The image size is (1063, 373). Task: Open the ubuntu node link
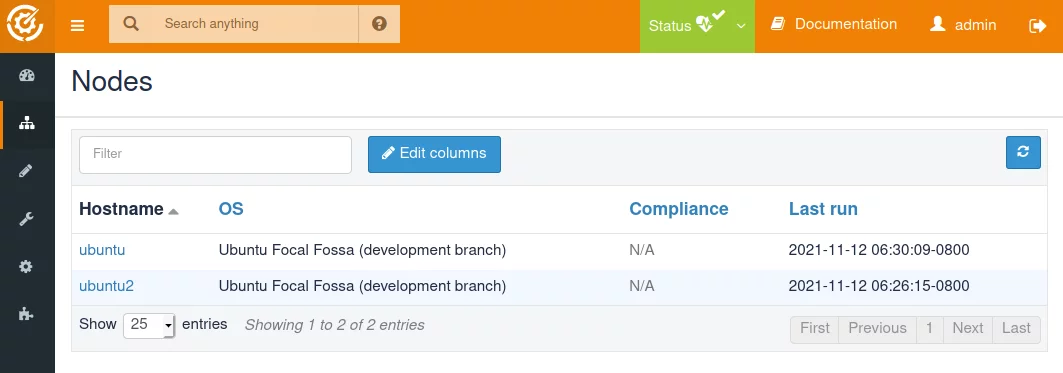(102, 250)
